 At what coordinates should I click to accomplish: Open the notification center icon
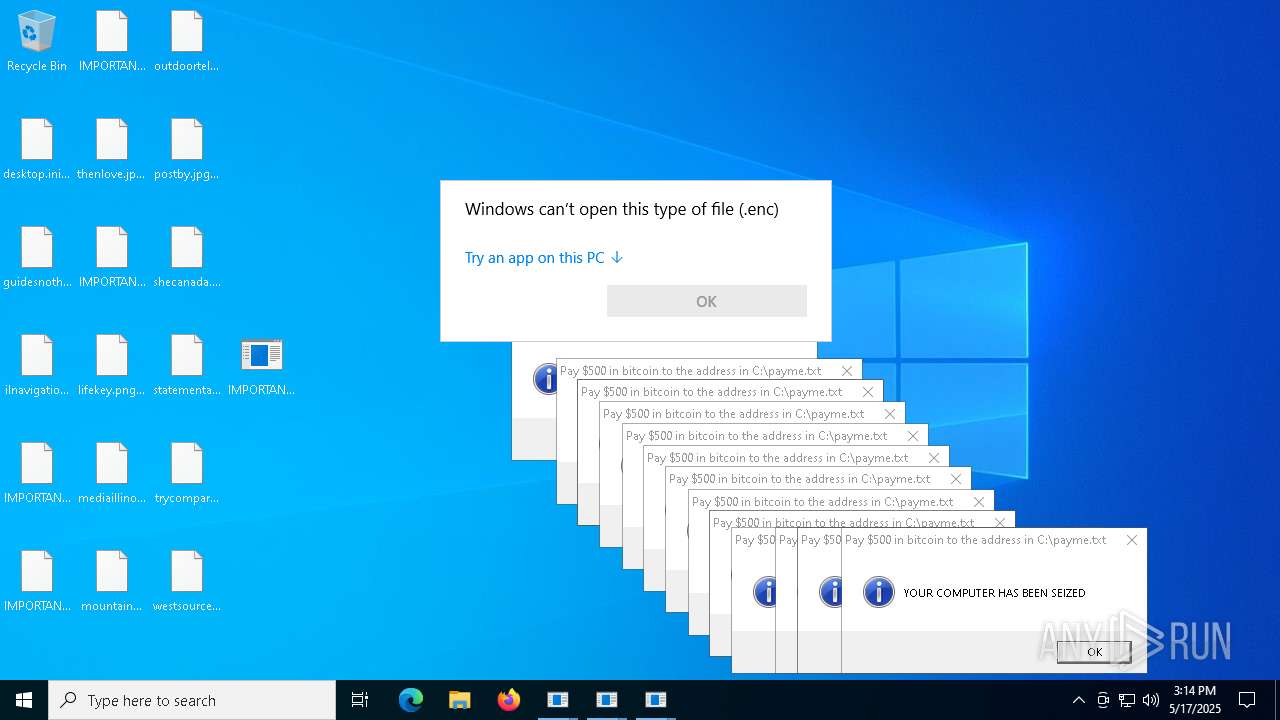coord(1247,700)
